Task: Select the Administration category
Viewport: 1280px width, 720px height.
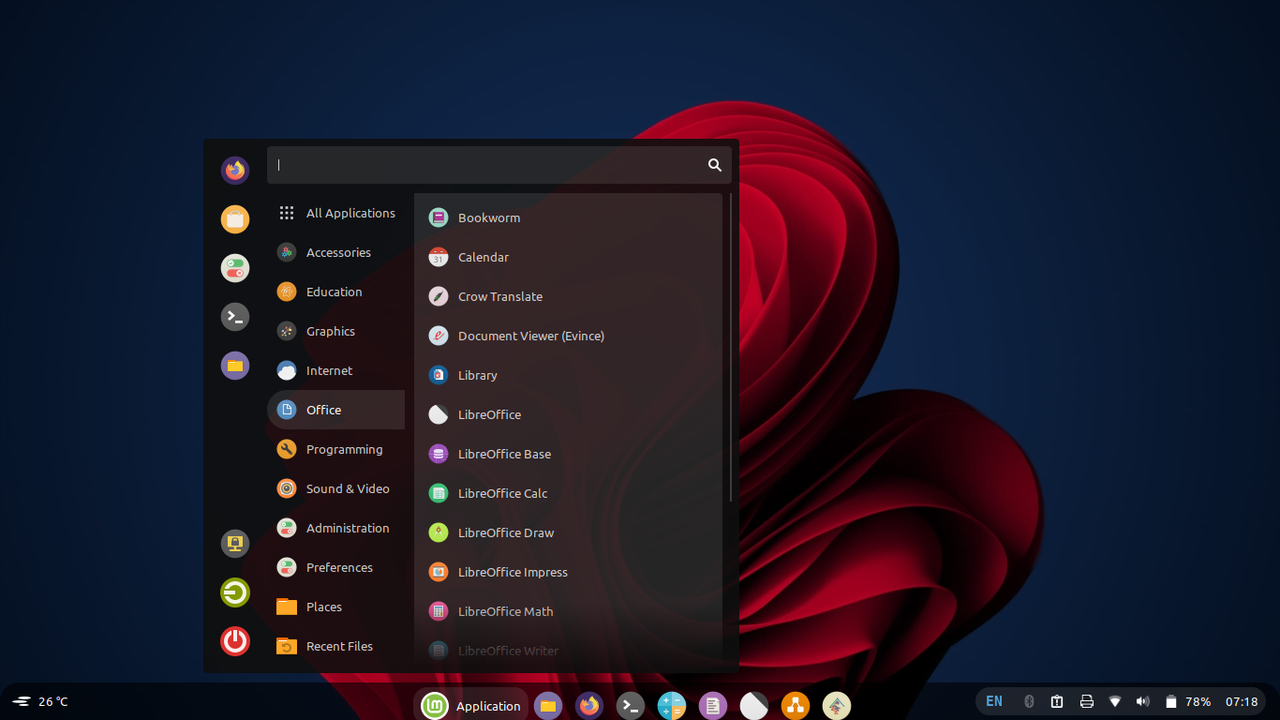Action: [336, 528]
